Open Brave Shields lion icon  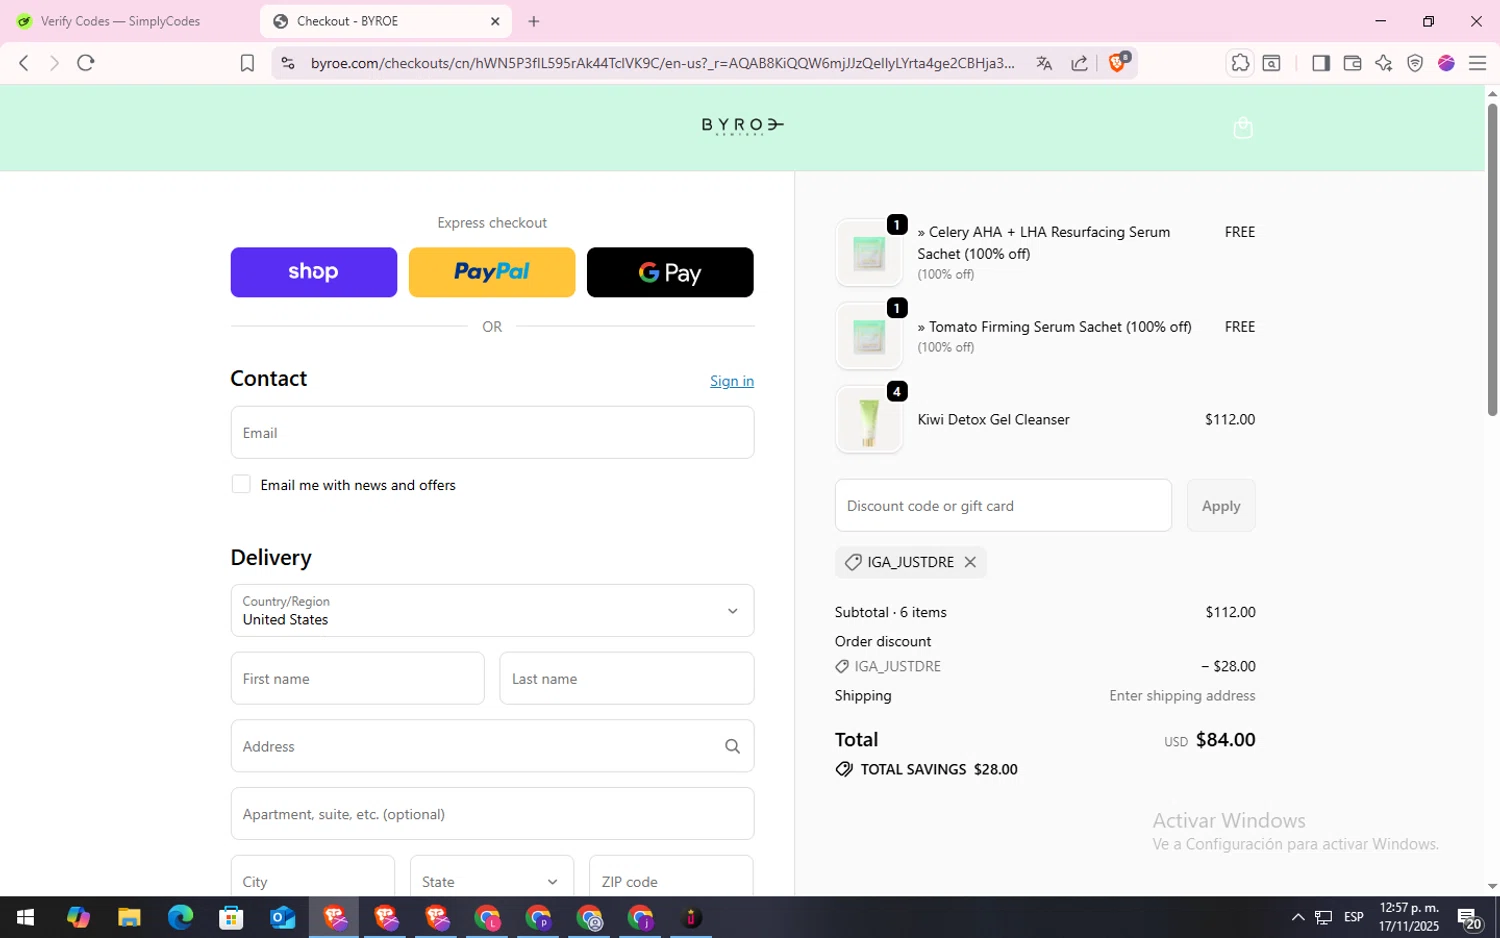[x=1118, y=62]
